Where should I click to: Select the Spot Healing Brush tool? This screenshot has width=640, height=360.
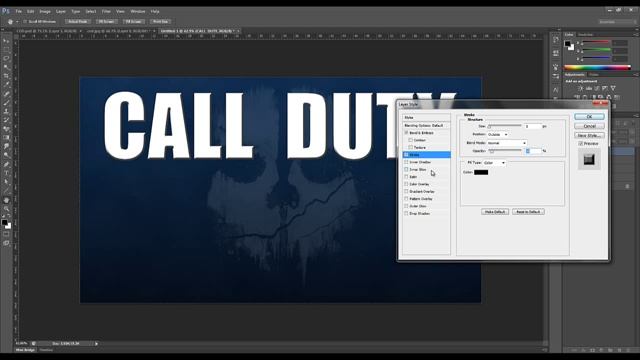6,93
